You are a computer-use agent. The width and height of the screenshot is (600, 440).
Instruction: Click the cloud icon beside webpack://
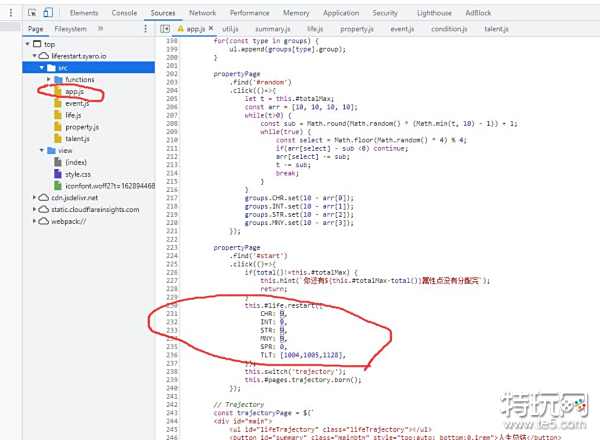coord(44,221)
